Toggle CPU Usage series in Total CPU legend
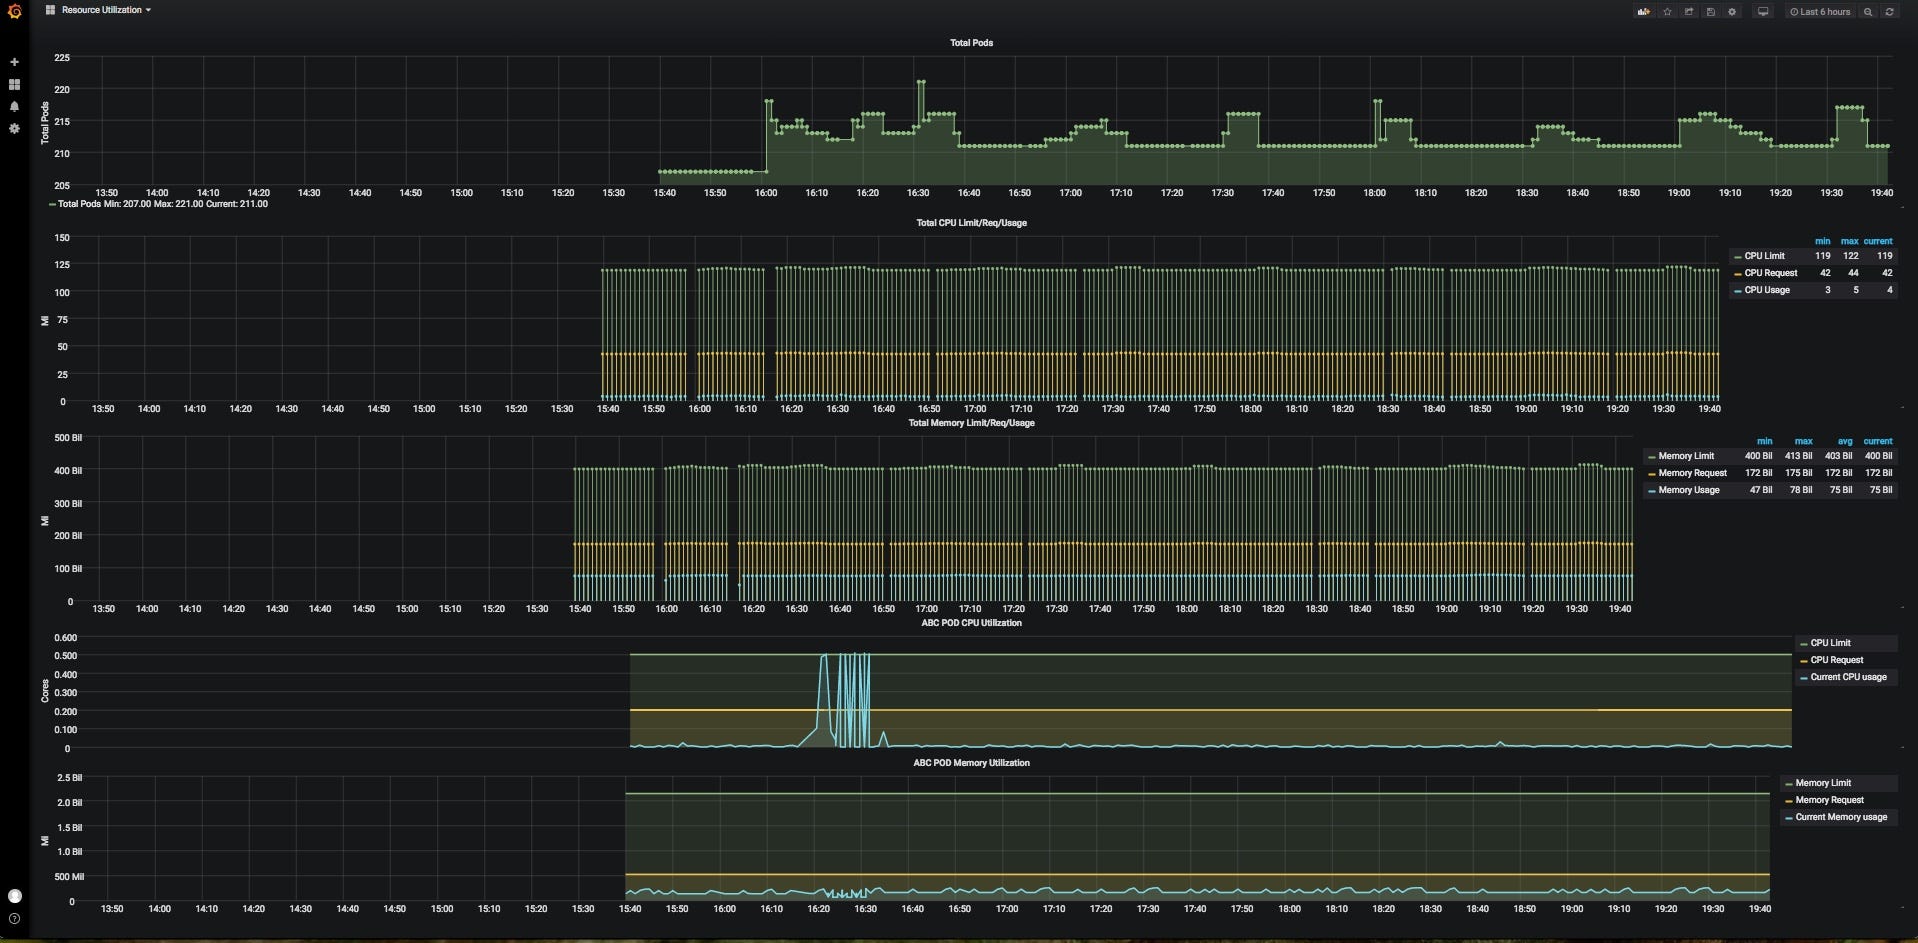 pos(1767,290)
